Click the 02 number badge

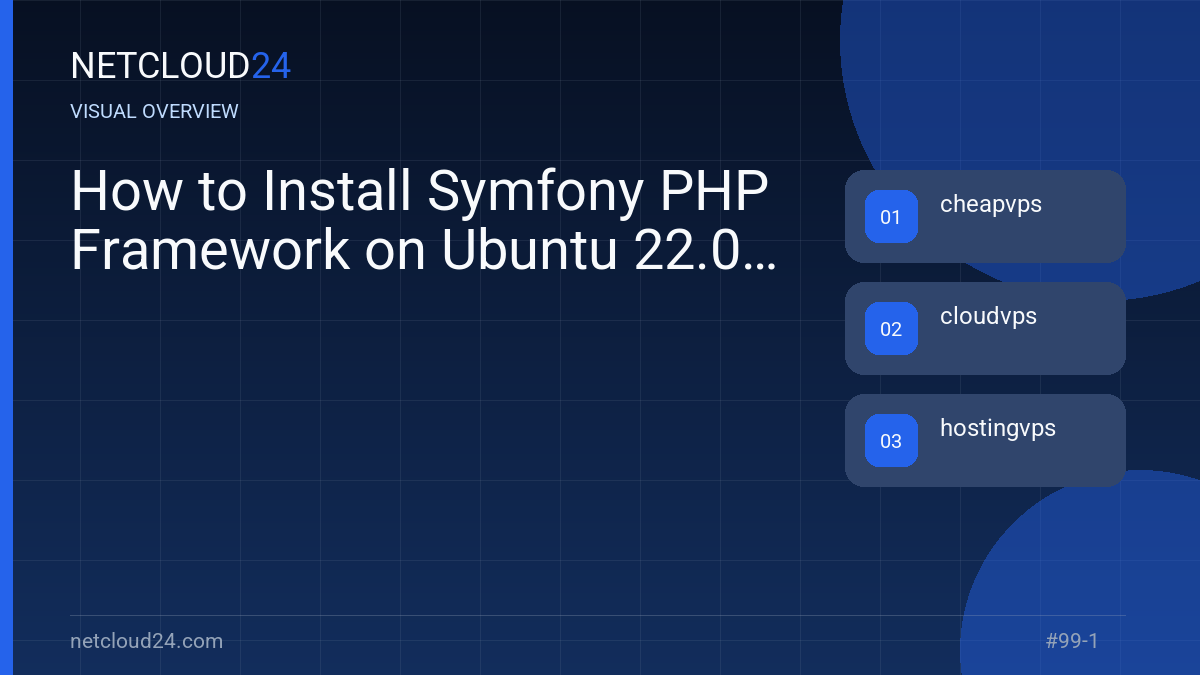click(891, 329)
